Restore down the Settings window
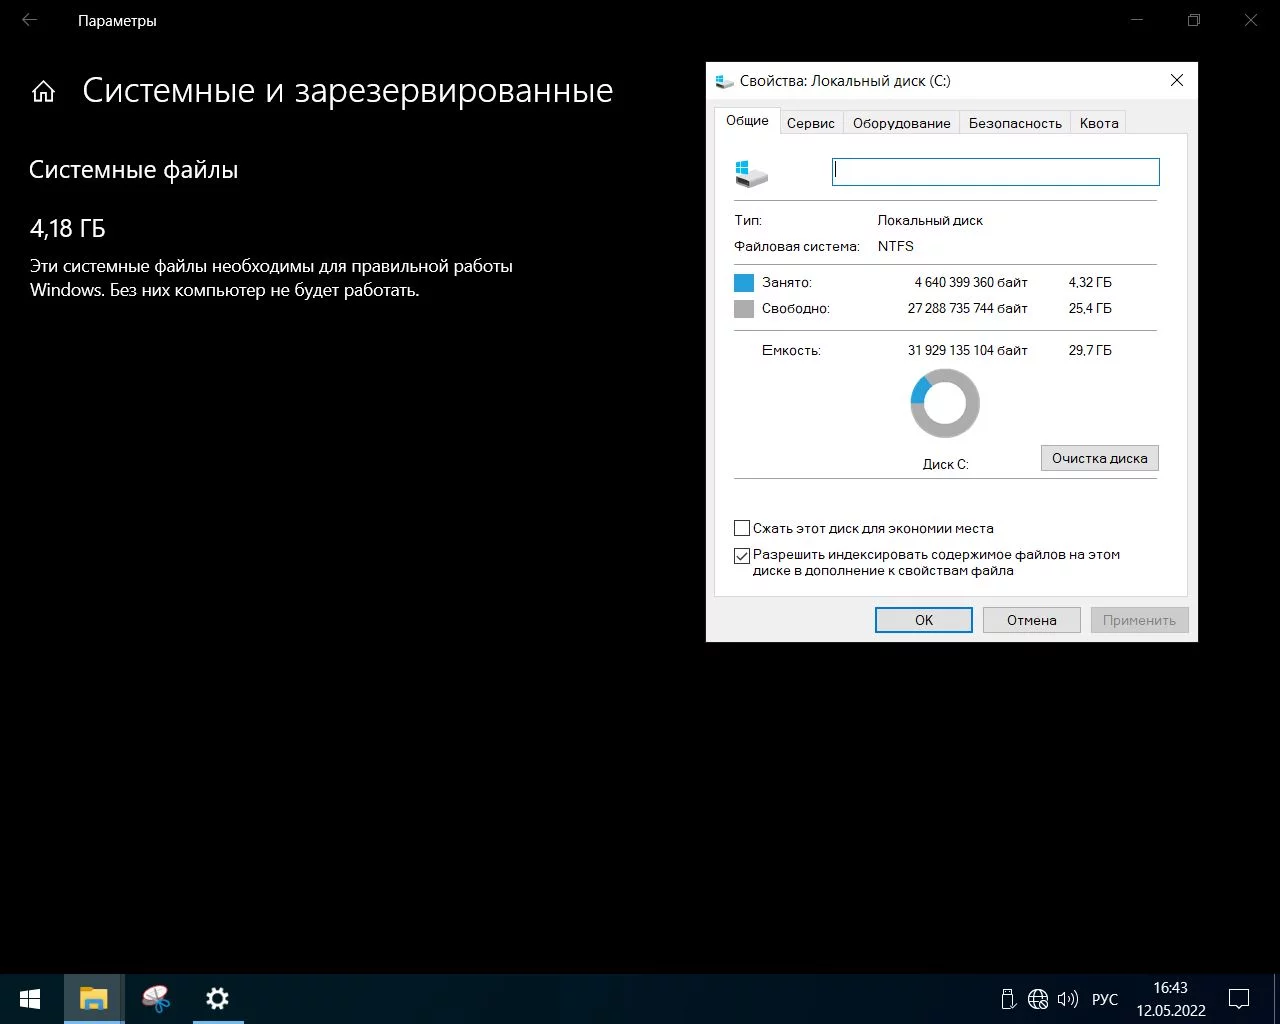This screenshot has height=1024, width=1280. click(1193, 20)
